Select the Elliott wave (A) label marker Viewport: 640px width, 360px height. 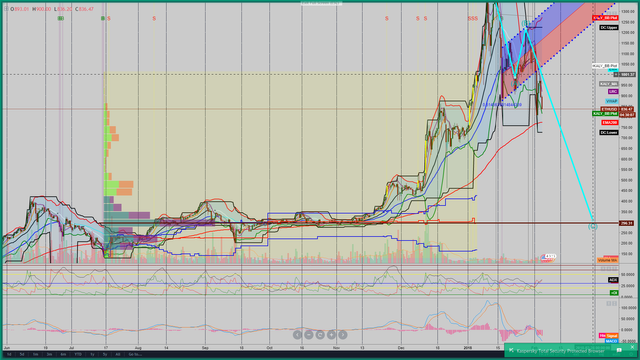515,84
